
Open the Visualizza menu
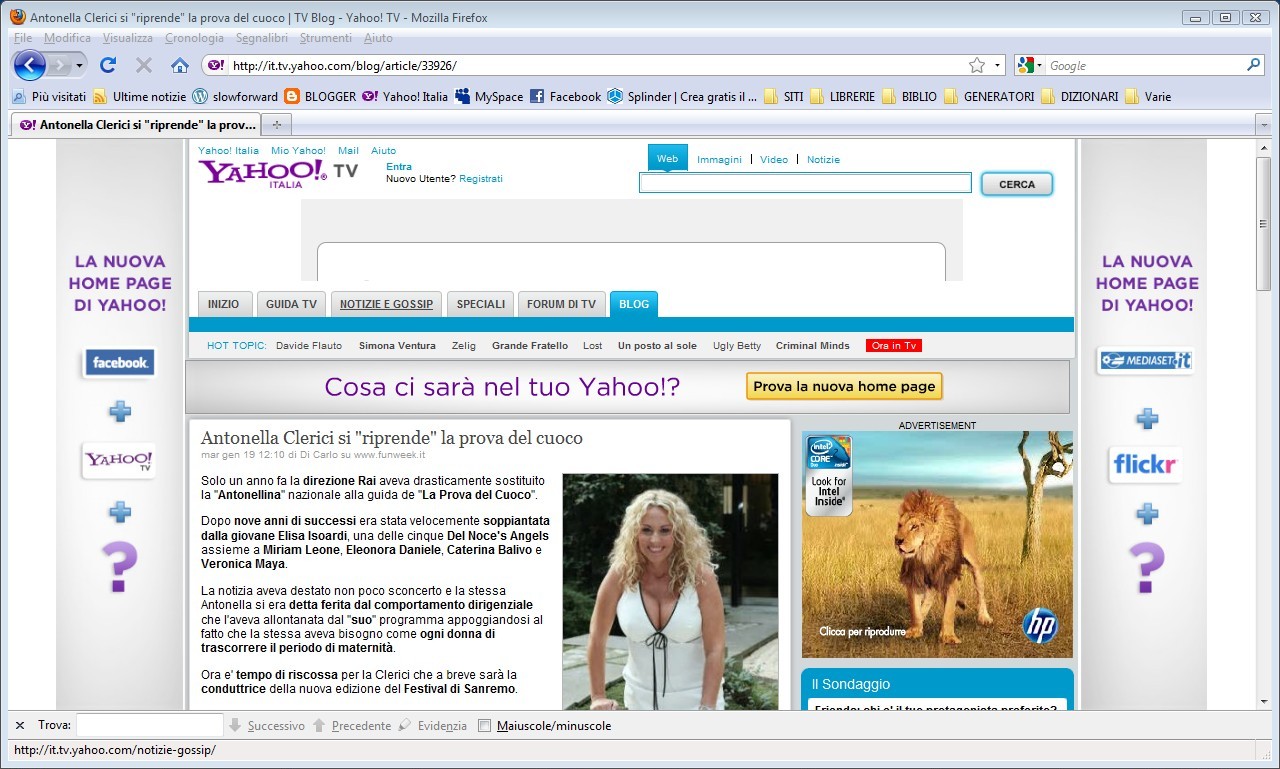pos(128,38)
